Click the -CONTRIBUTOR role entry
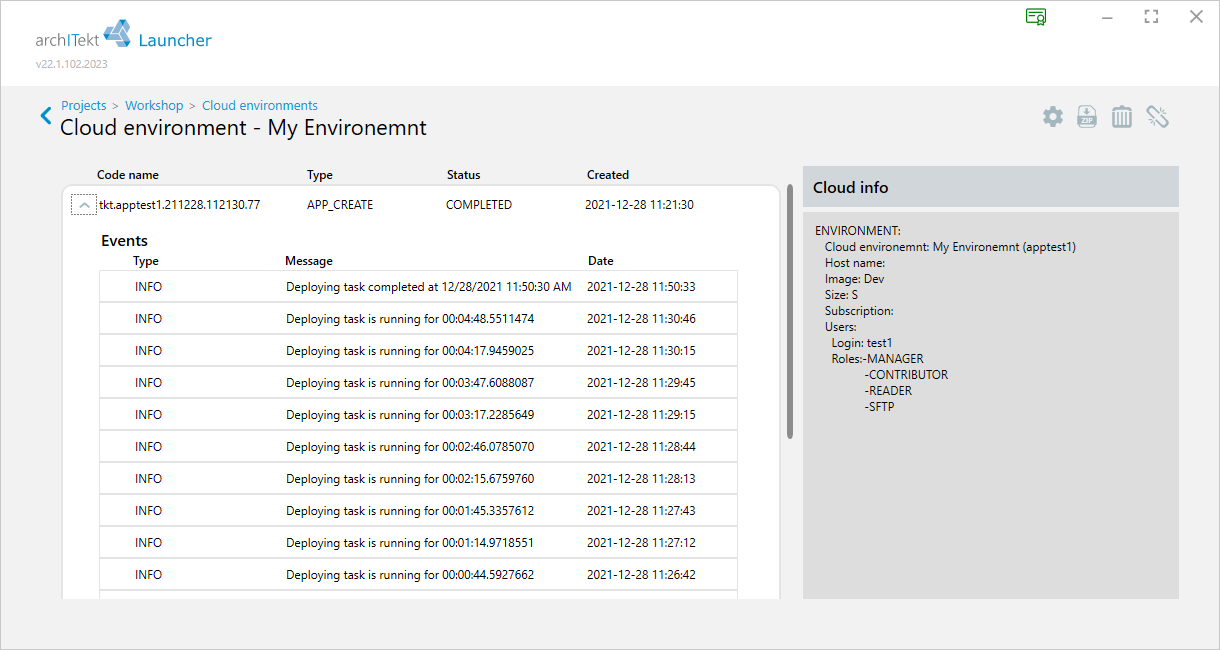Viewport: 1220px width, 650px height. [906, 375]
